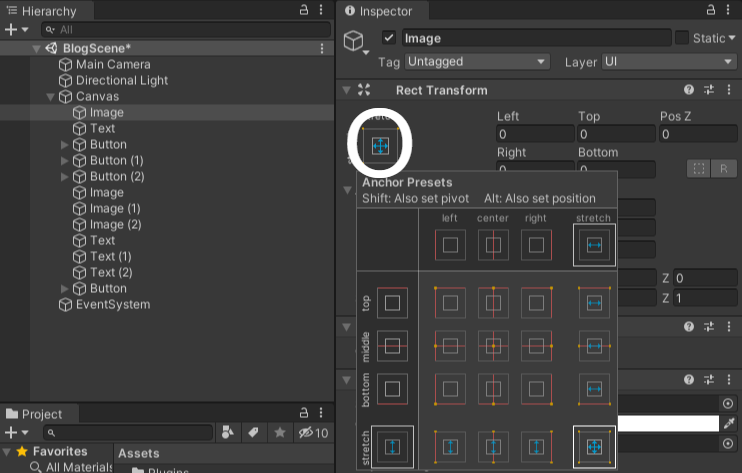Click the white color field swatch

coord(668,423)
